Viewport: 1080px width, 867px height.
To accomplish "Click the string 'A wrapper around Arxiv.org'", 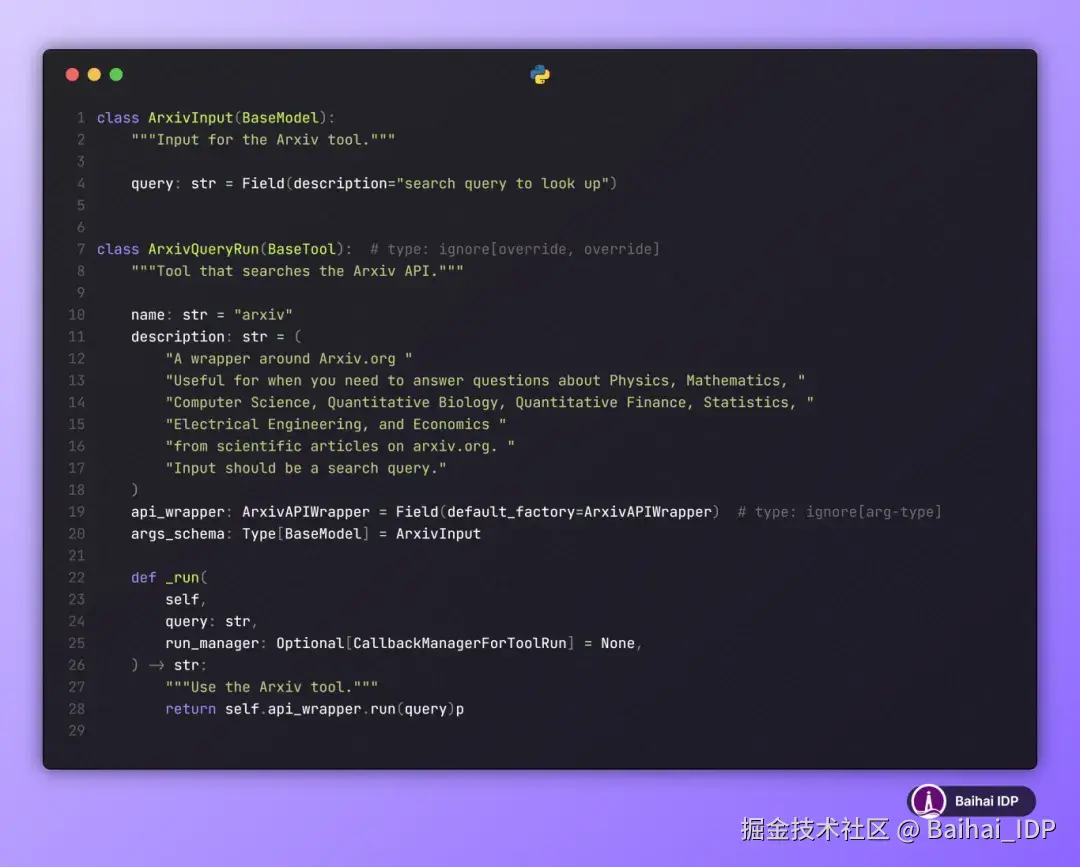I will (x=289, y=359).
